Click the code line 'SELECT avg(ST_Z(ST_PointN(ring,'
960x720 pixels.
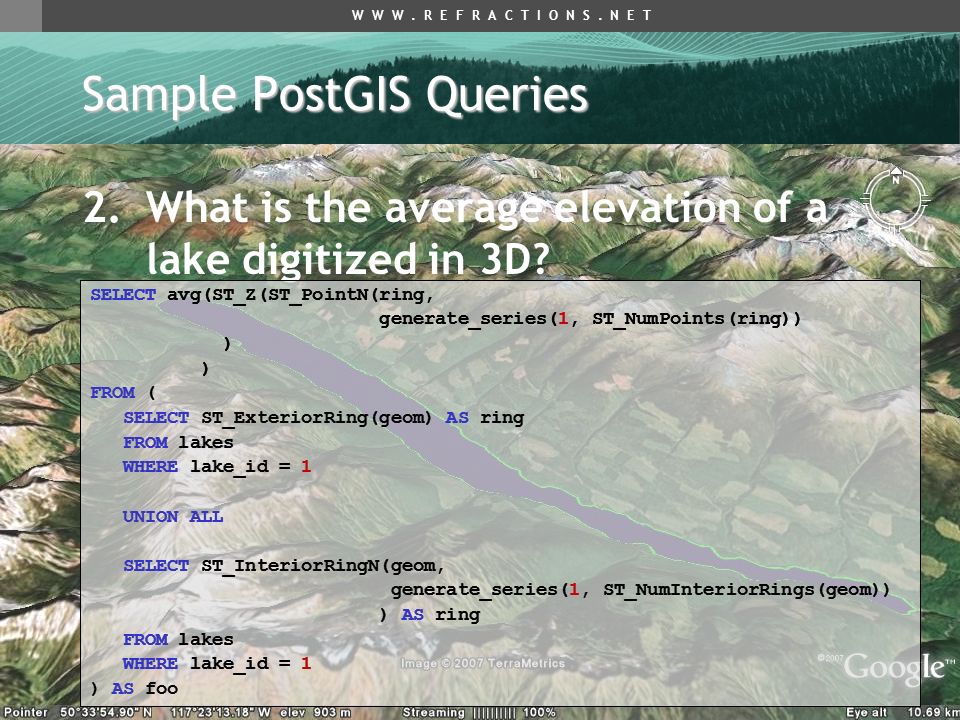pyautogui.click(x=262, y=295)
